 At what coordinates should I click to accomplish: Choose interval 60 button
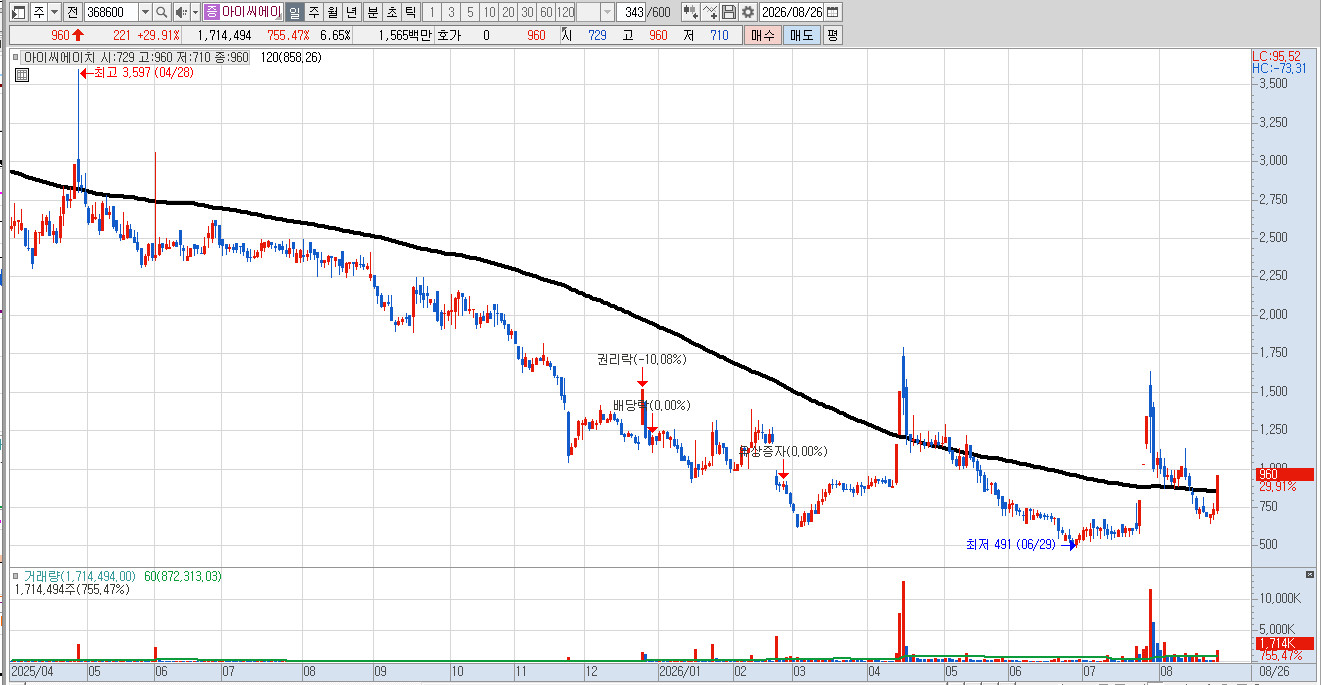click(x=545, y=12)
